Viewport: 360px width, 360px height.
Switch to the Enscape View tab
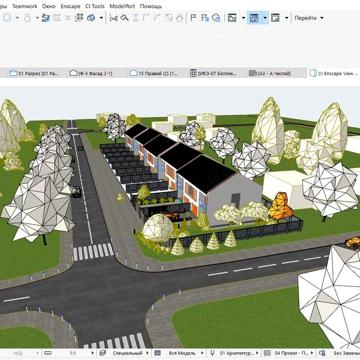(x=334, y=73)
